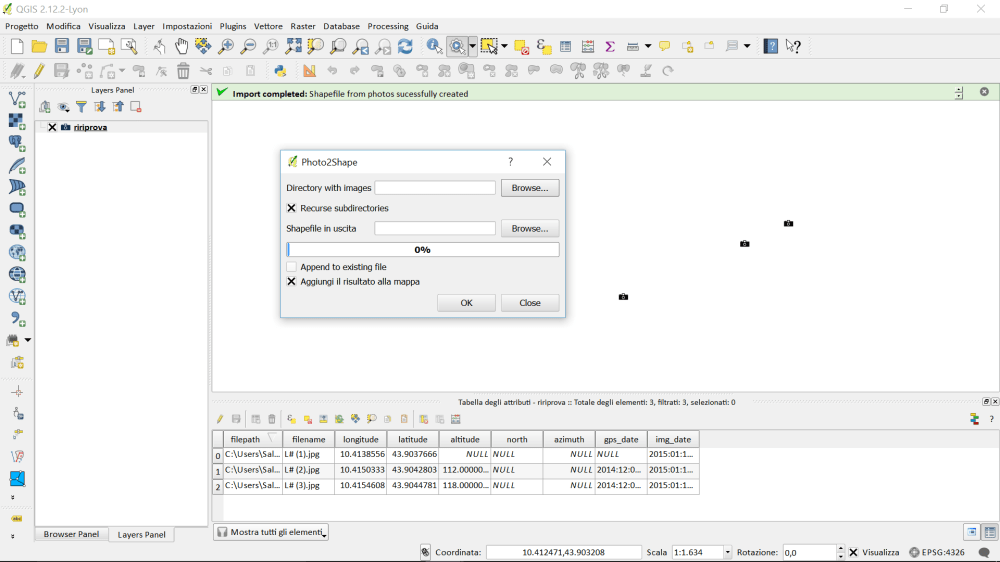Click the Zoom In magnifier tool
The width and height of the screenshot is (1000, 562).
(x=226, y=46)
